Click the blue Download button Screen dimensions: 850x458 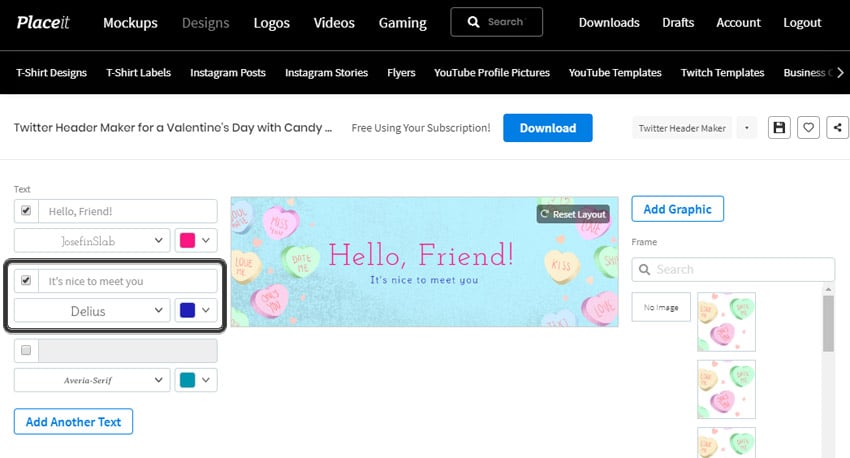click(548, 128)
